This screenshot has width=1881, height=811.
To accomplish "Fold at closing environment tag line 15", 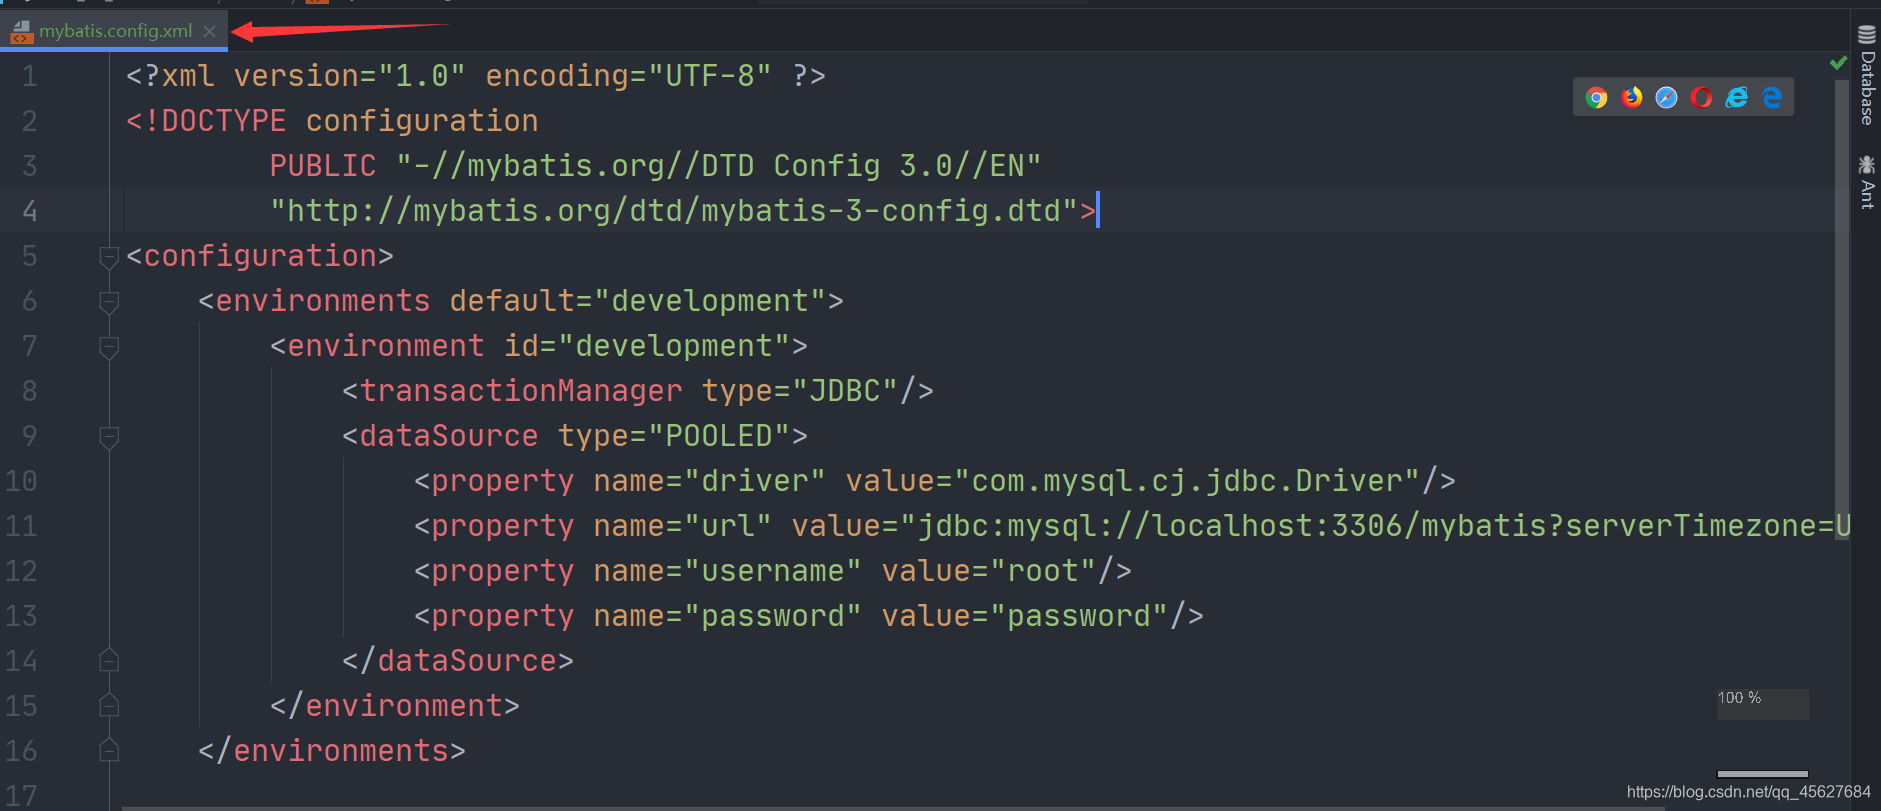I will click(x=109, y=705).
